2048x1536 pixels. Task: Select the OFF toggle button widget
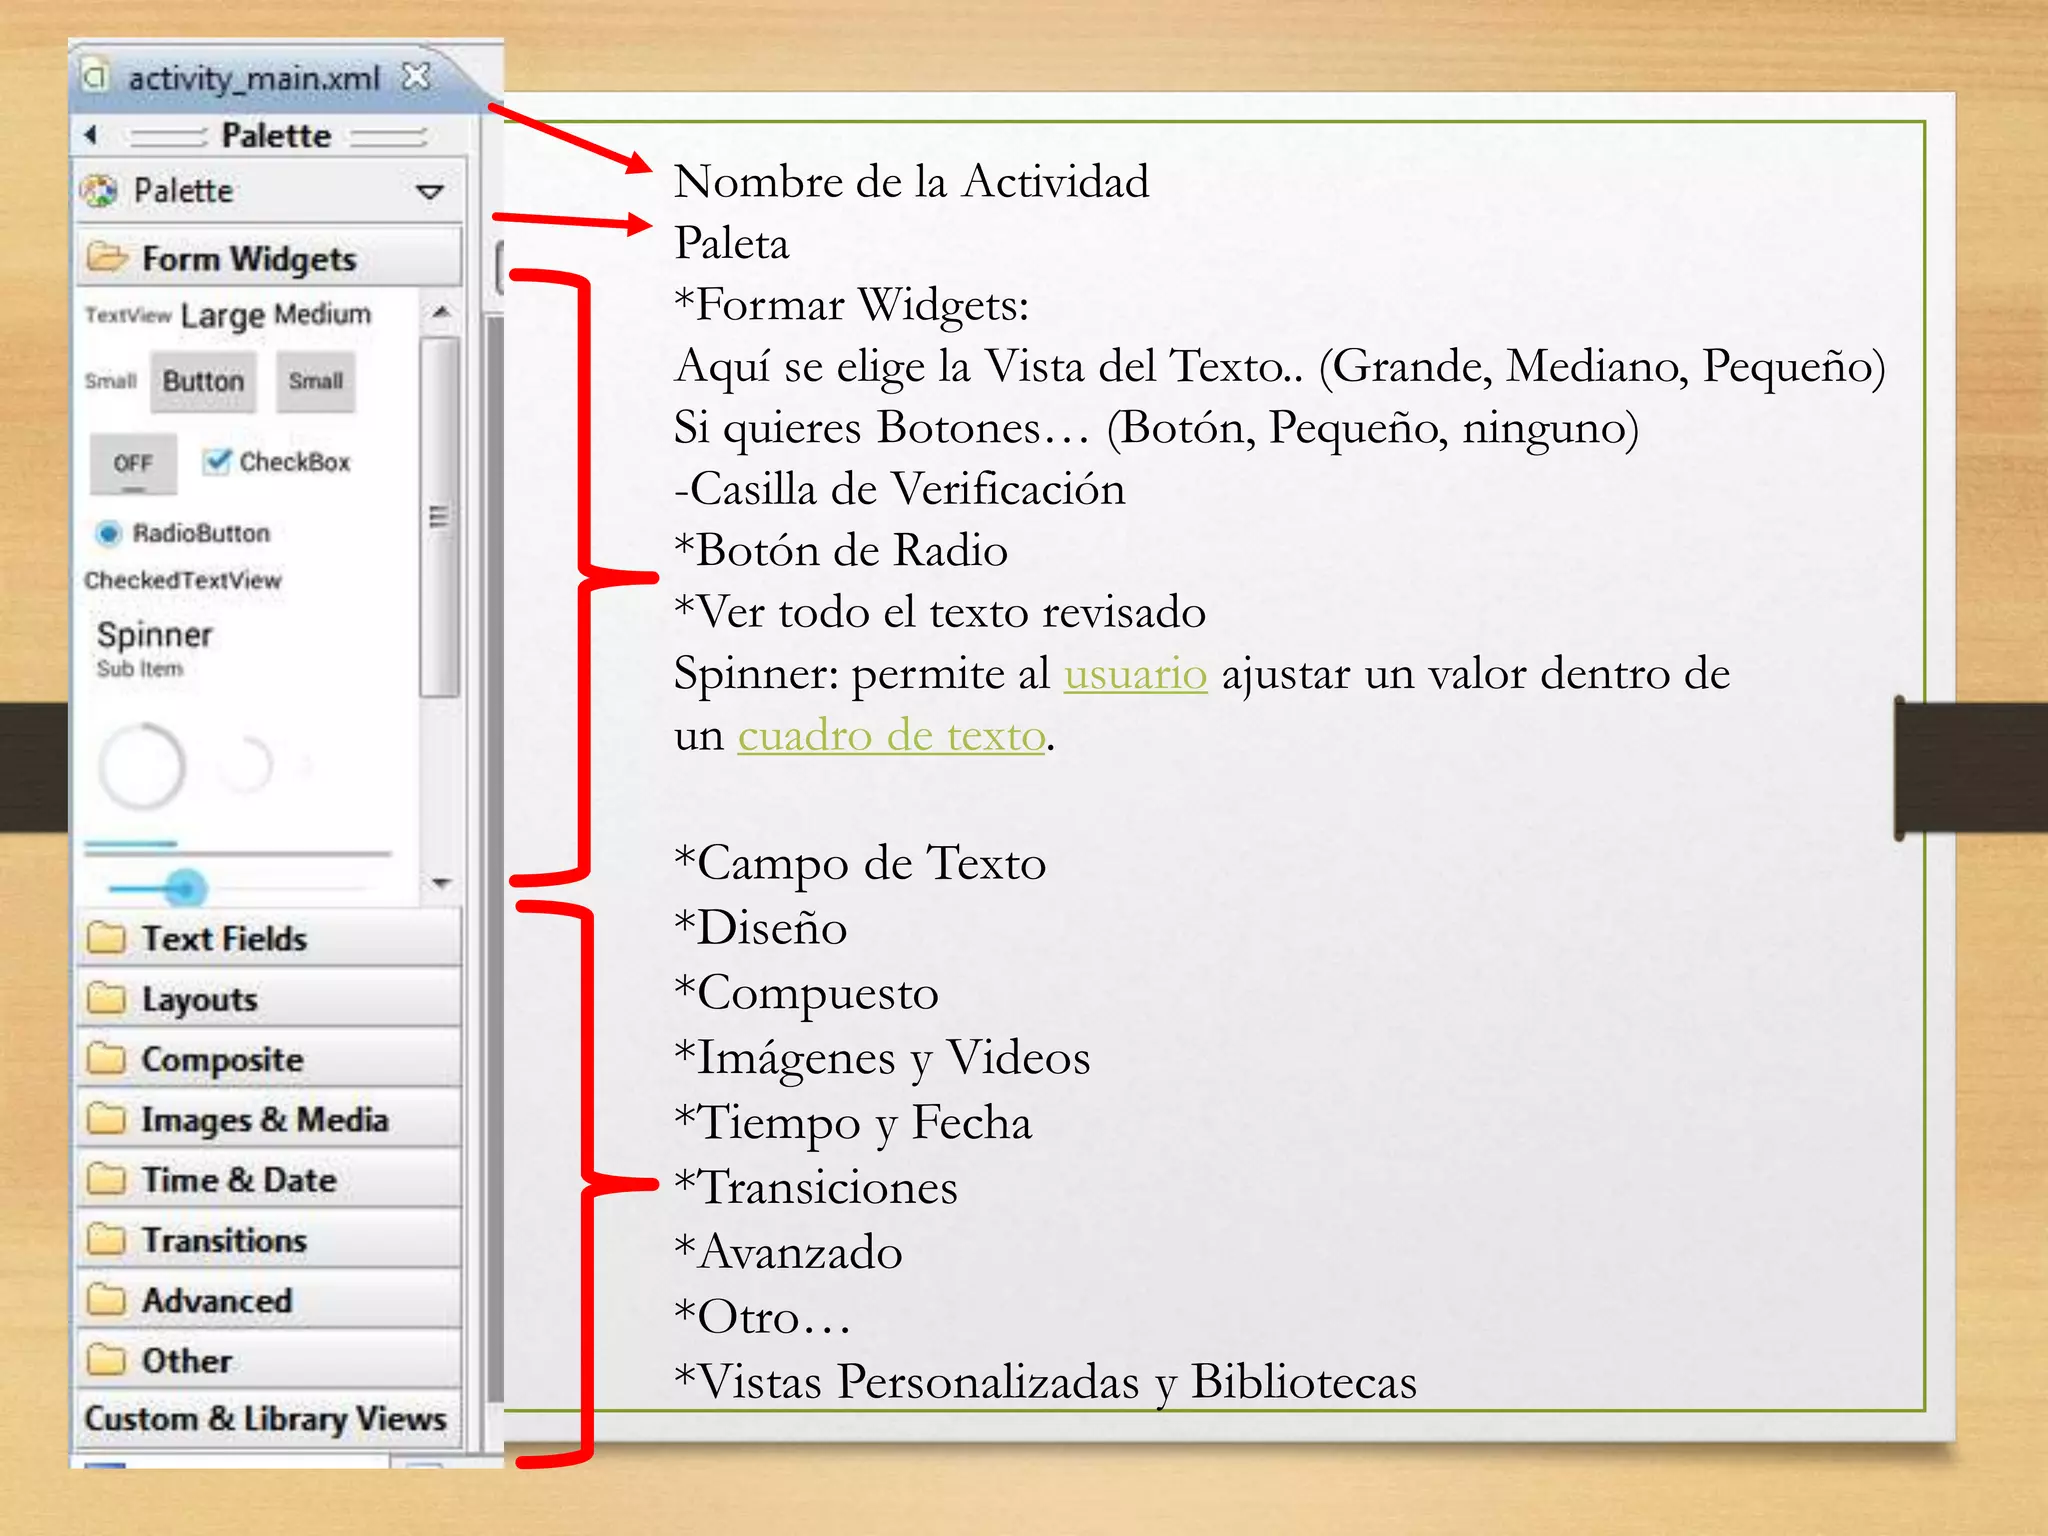click(x=133, y=463)
